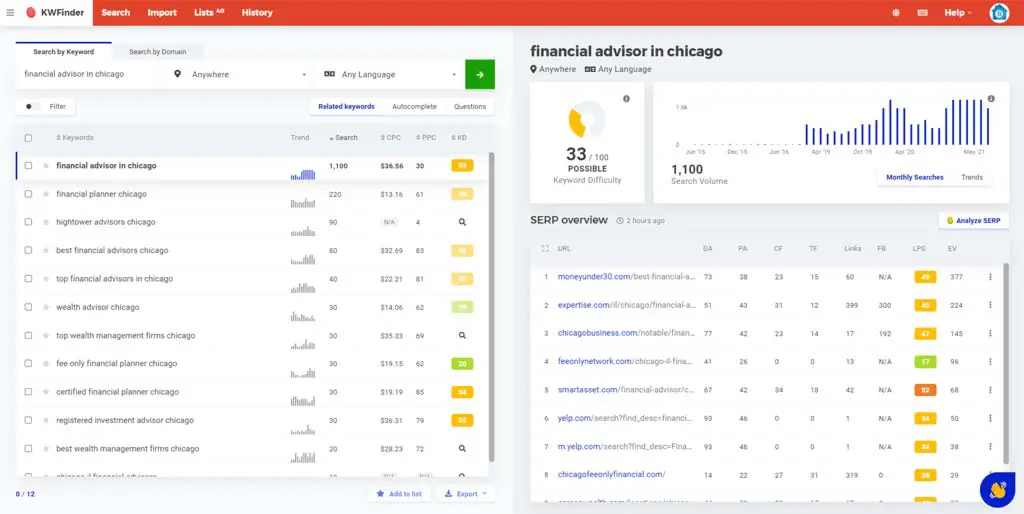
Task: Open the Help dropdown menu
Action: coord(958,12)
